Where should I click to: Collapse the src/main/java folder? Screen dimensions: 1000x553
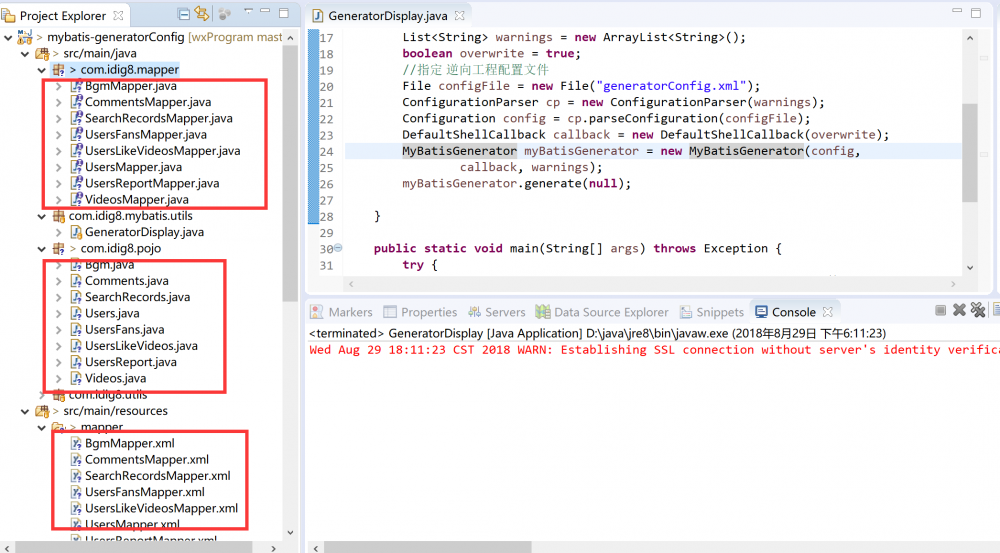(24, 54)
